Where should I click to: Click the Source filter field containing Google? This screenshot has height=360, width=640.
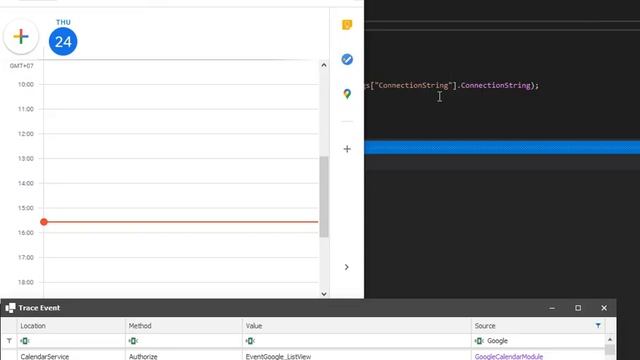[538, 341]
